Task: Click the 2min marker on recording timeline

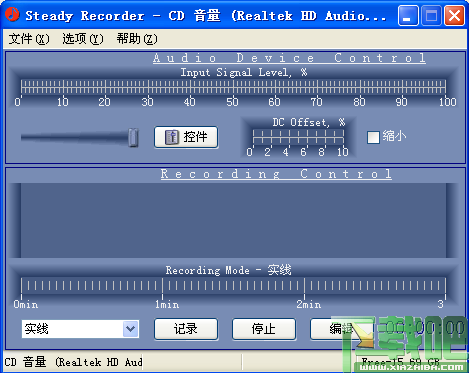Action: point(308,304)
